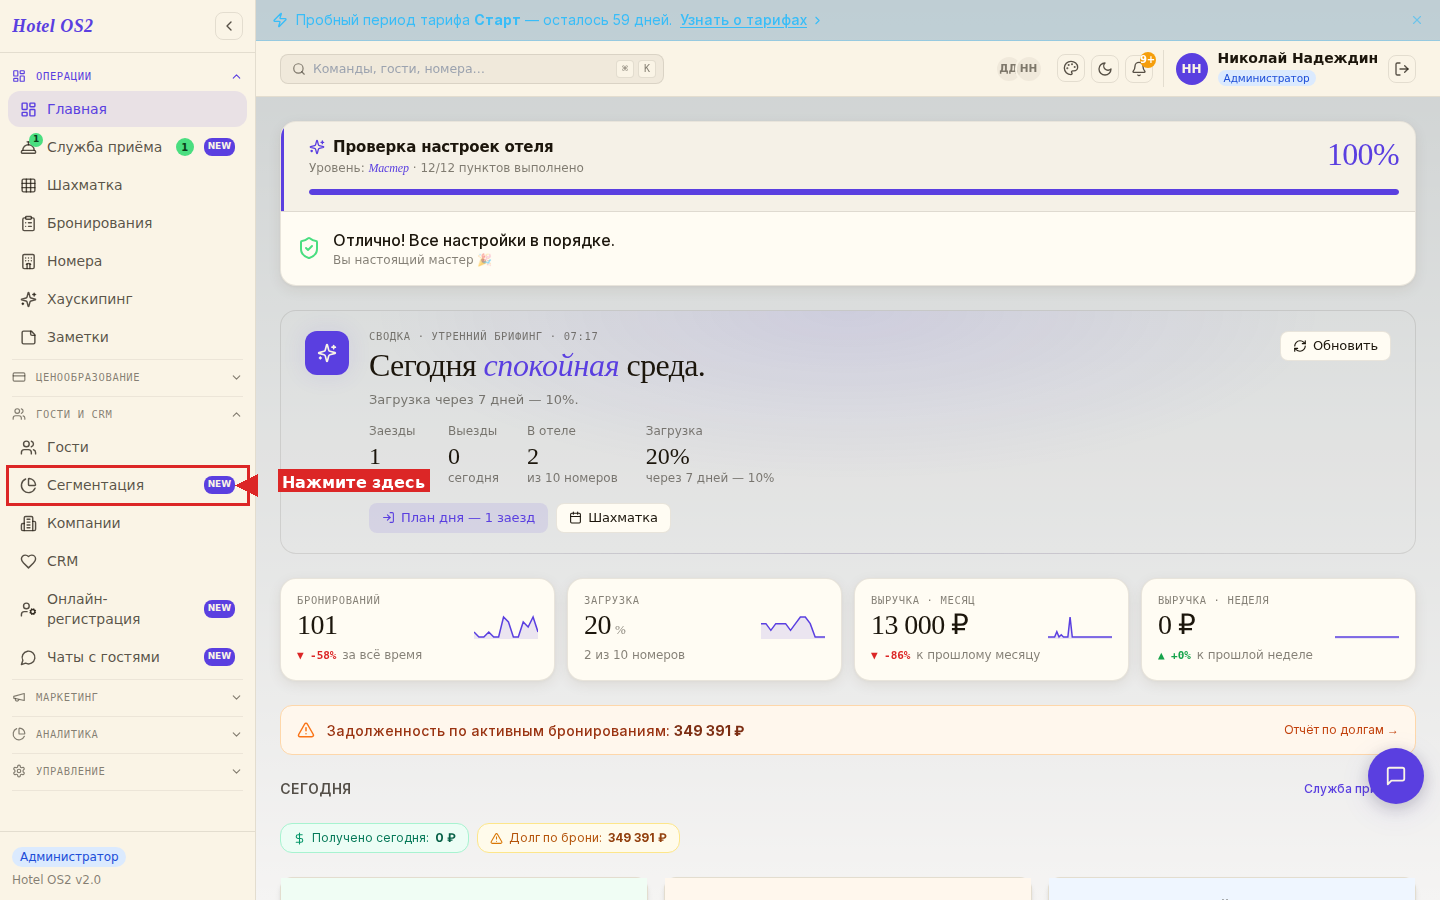The image size is (1440, 900).
Task: Click the logout icon button
Action: tap(1402, 69)
